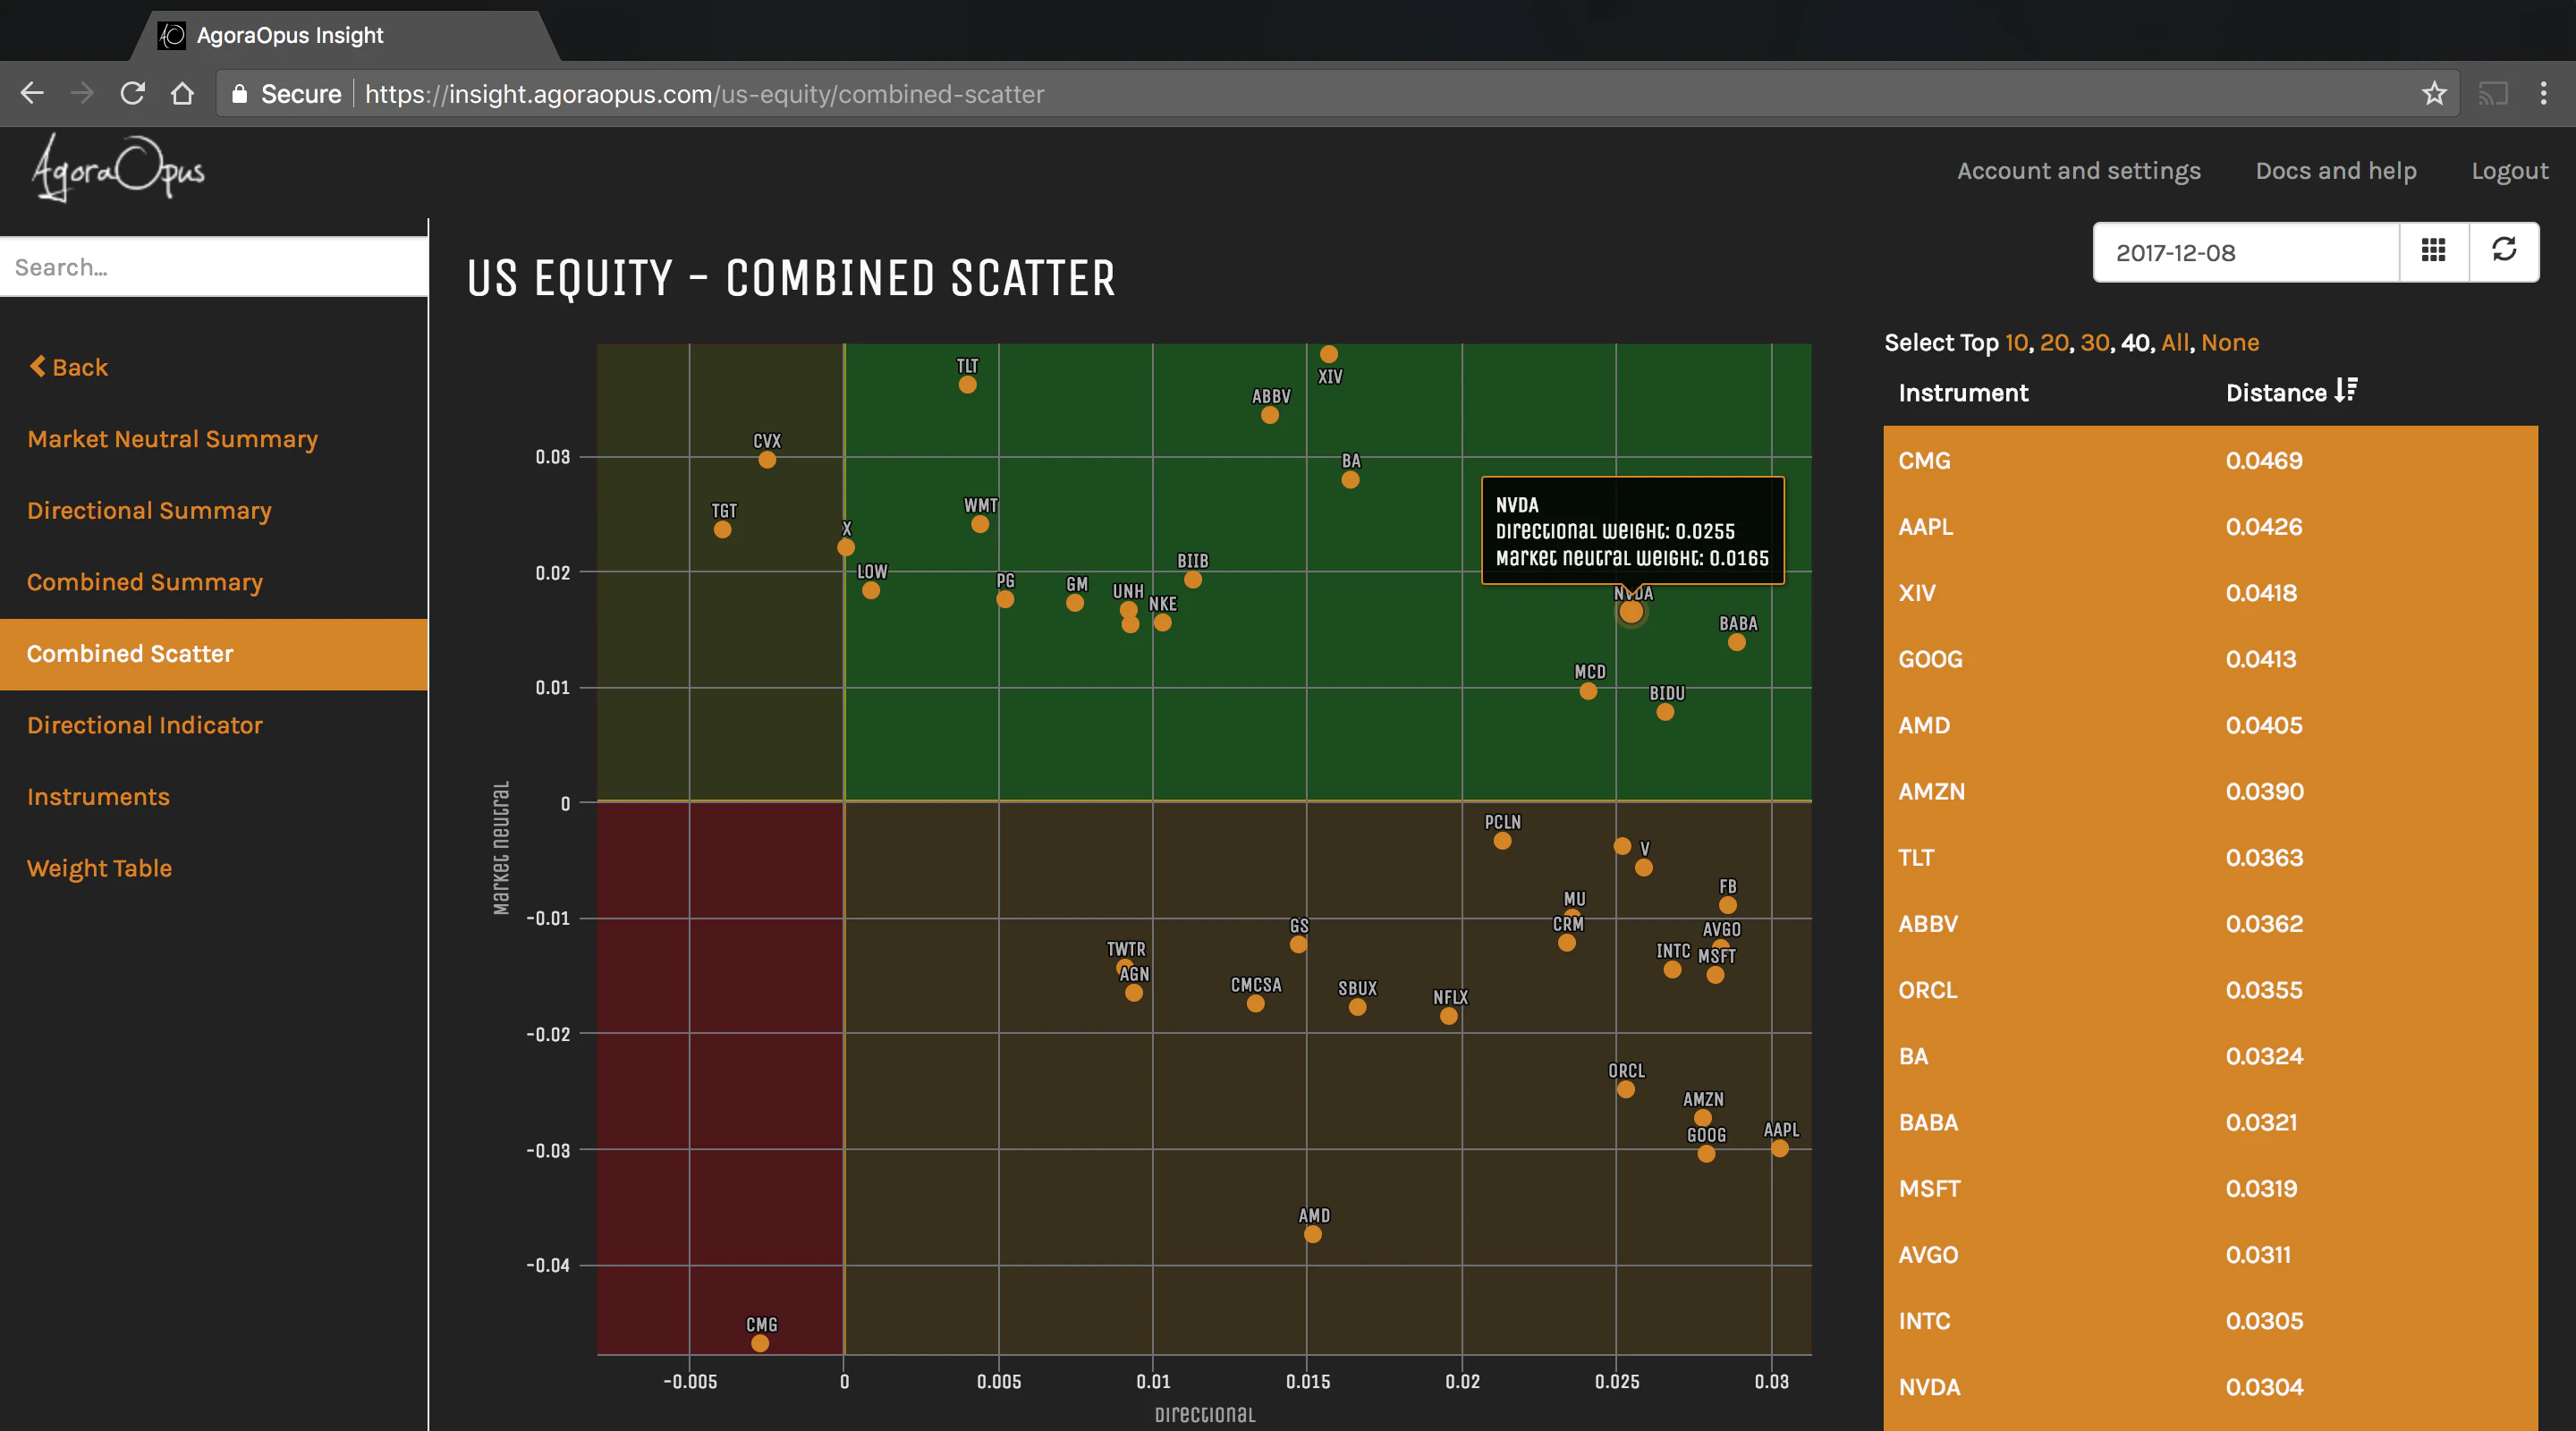
Task: Click the browser forward arrow
Action: point(82,93)
